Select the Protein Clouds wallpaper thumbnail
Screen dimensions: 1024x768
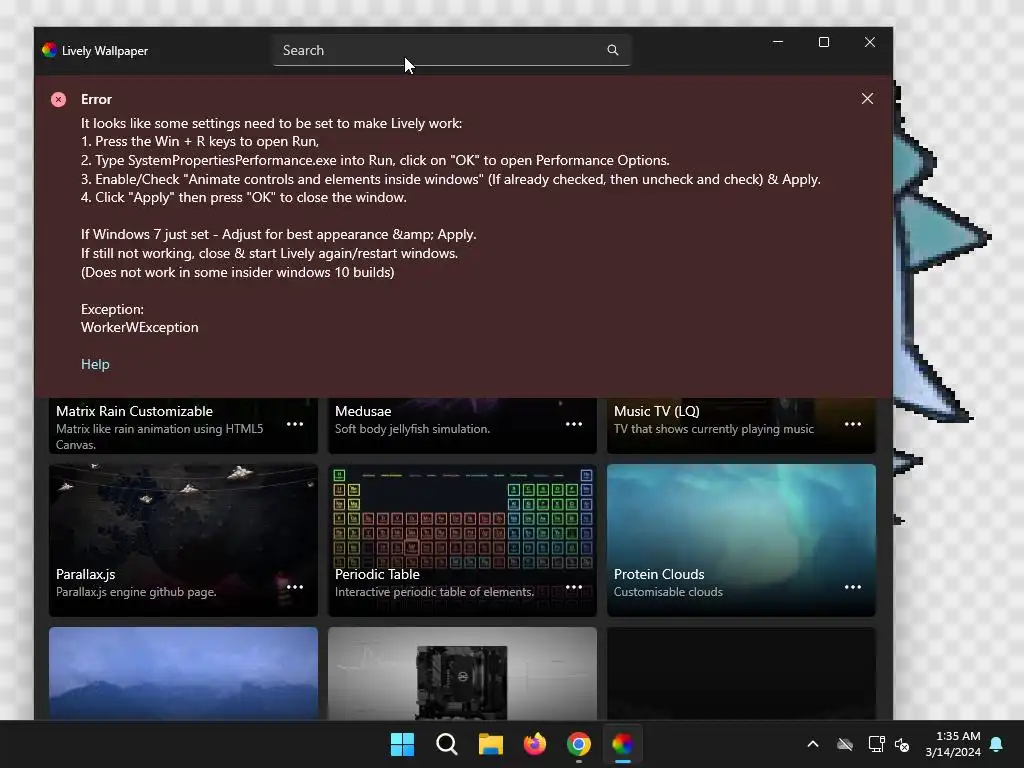pyautogui.click(x=741, y=540)
